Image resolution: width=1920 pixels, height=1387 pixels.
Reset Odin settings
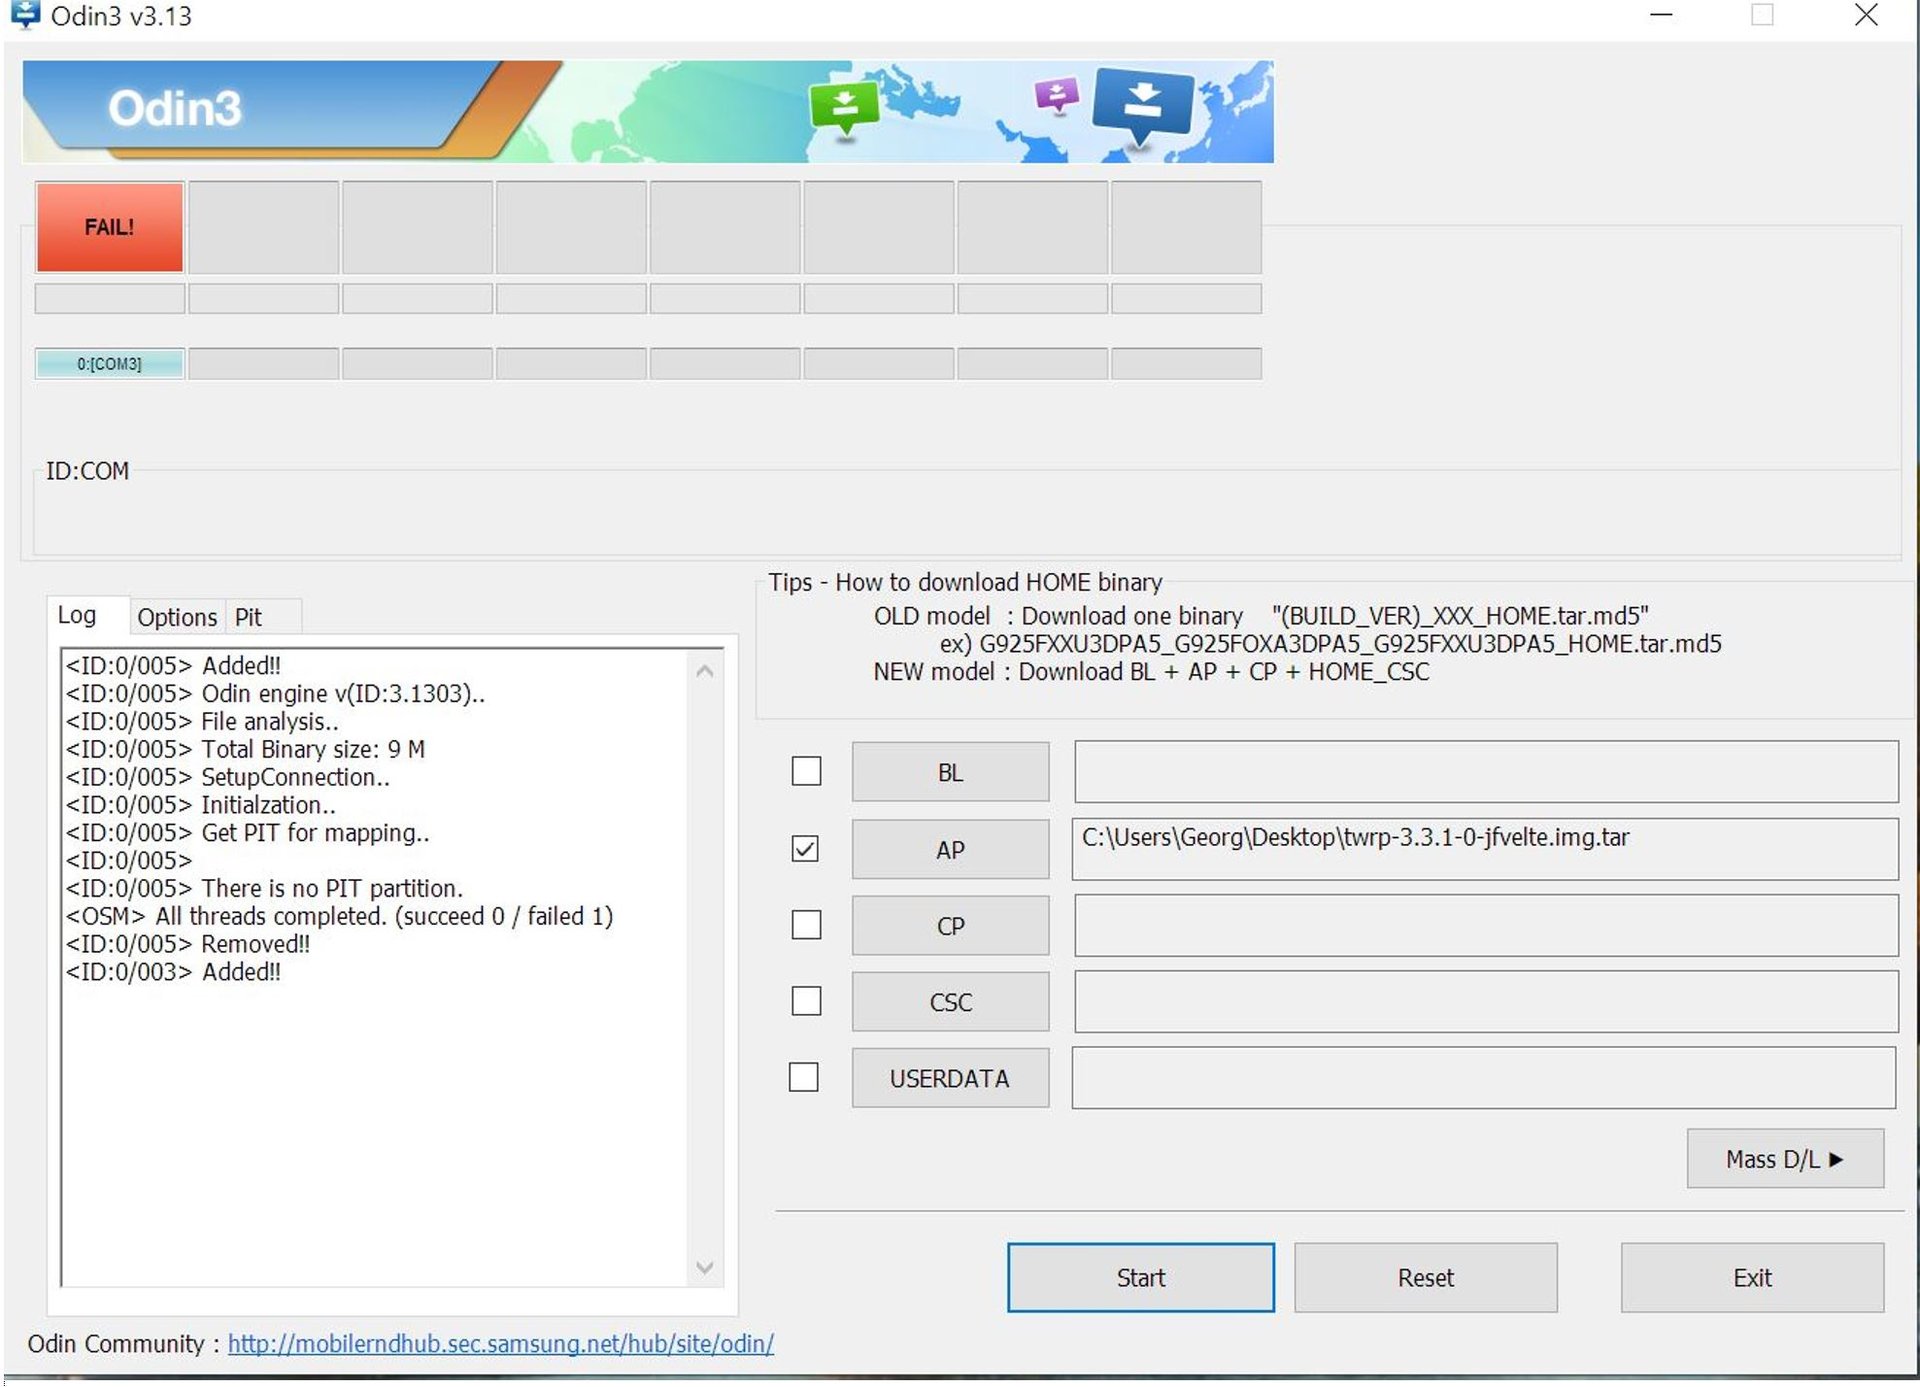coord(1425,1277)
